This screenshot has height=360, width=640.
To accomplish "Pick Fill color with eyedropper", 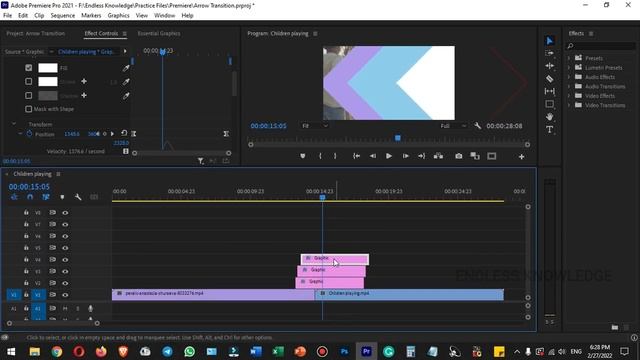I will [126, 68].
